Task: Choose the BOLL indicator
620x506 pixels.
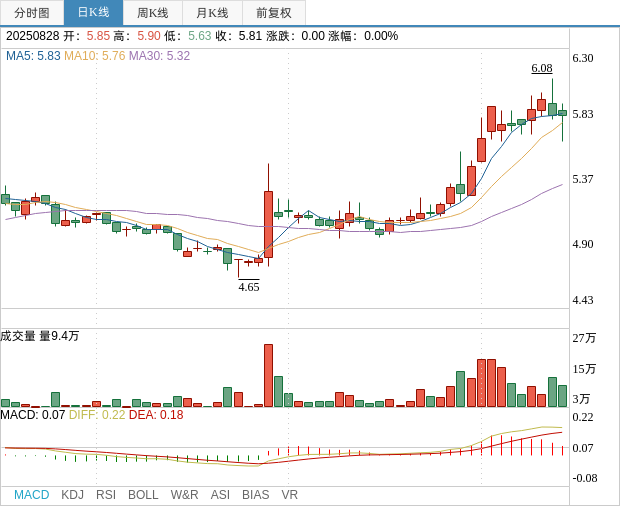Action: 143,495
